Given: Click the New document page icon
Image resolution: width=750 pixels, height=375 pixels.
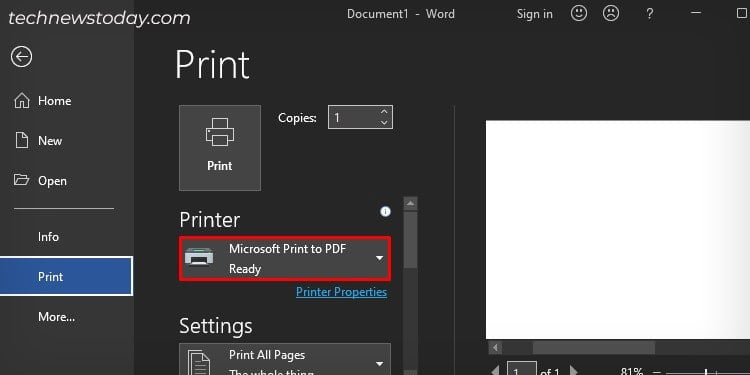Looking at the screenshot, I should [x=22, y=141].
